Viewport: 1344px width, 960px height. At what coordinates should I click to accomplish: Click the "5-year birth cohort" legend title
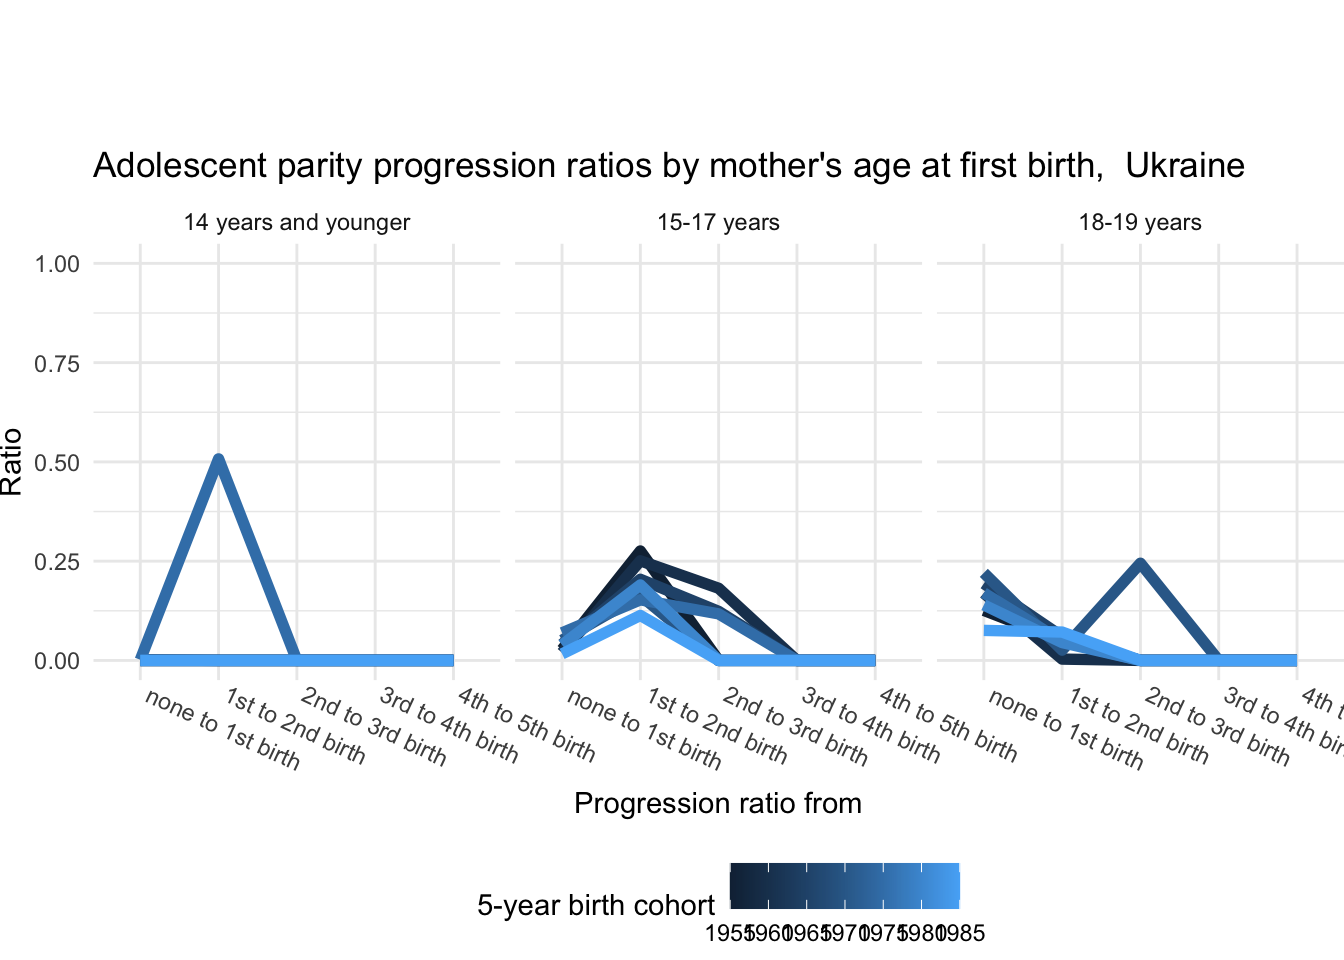coord(596,906)
